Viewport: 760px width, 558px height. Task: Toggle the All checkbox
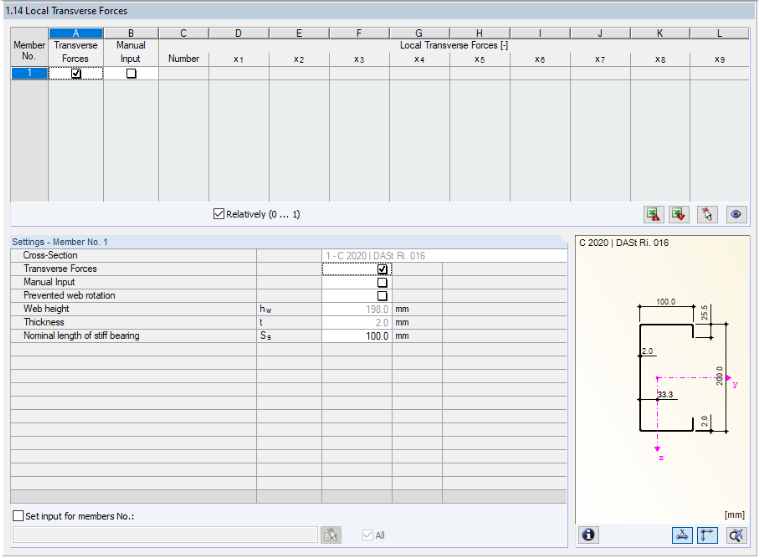367,535
